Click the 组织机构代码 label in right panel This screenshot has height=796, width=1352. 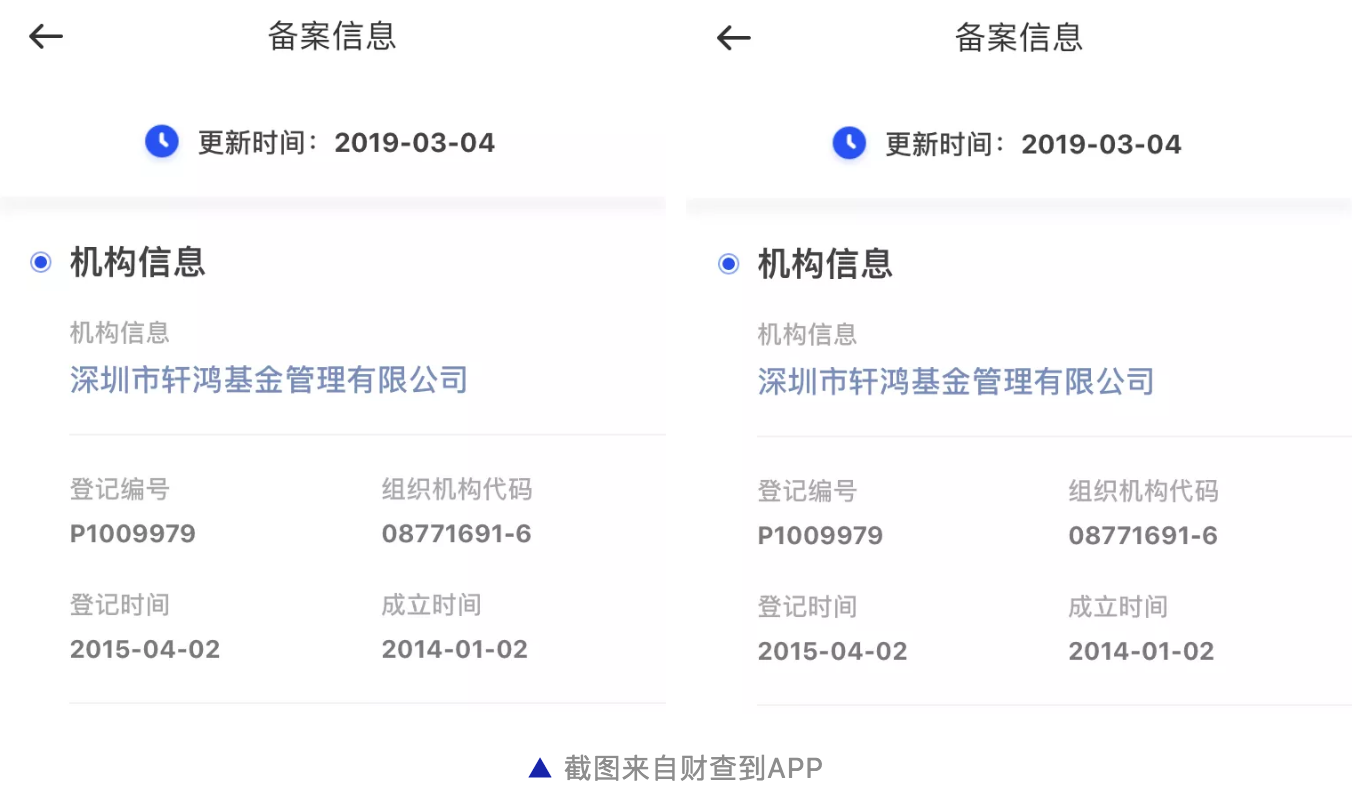tap(1143, 491)
